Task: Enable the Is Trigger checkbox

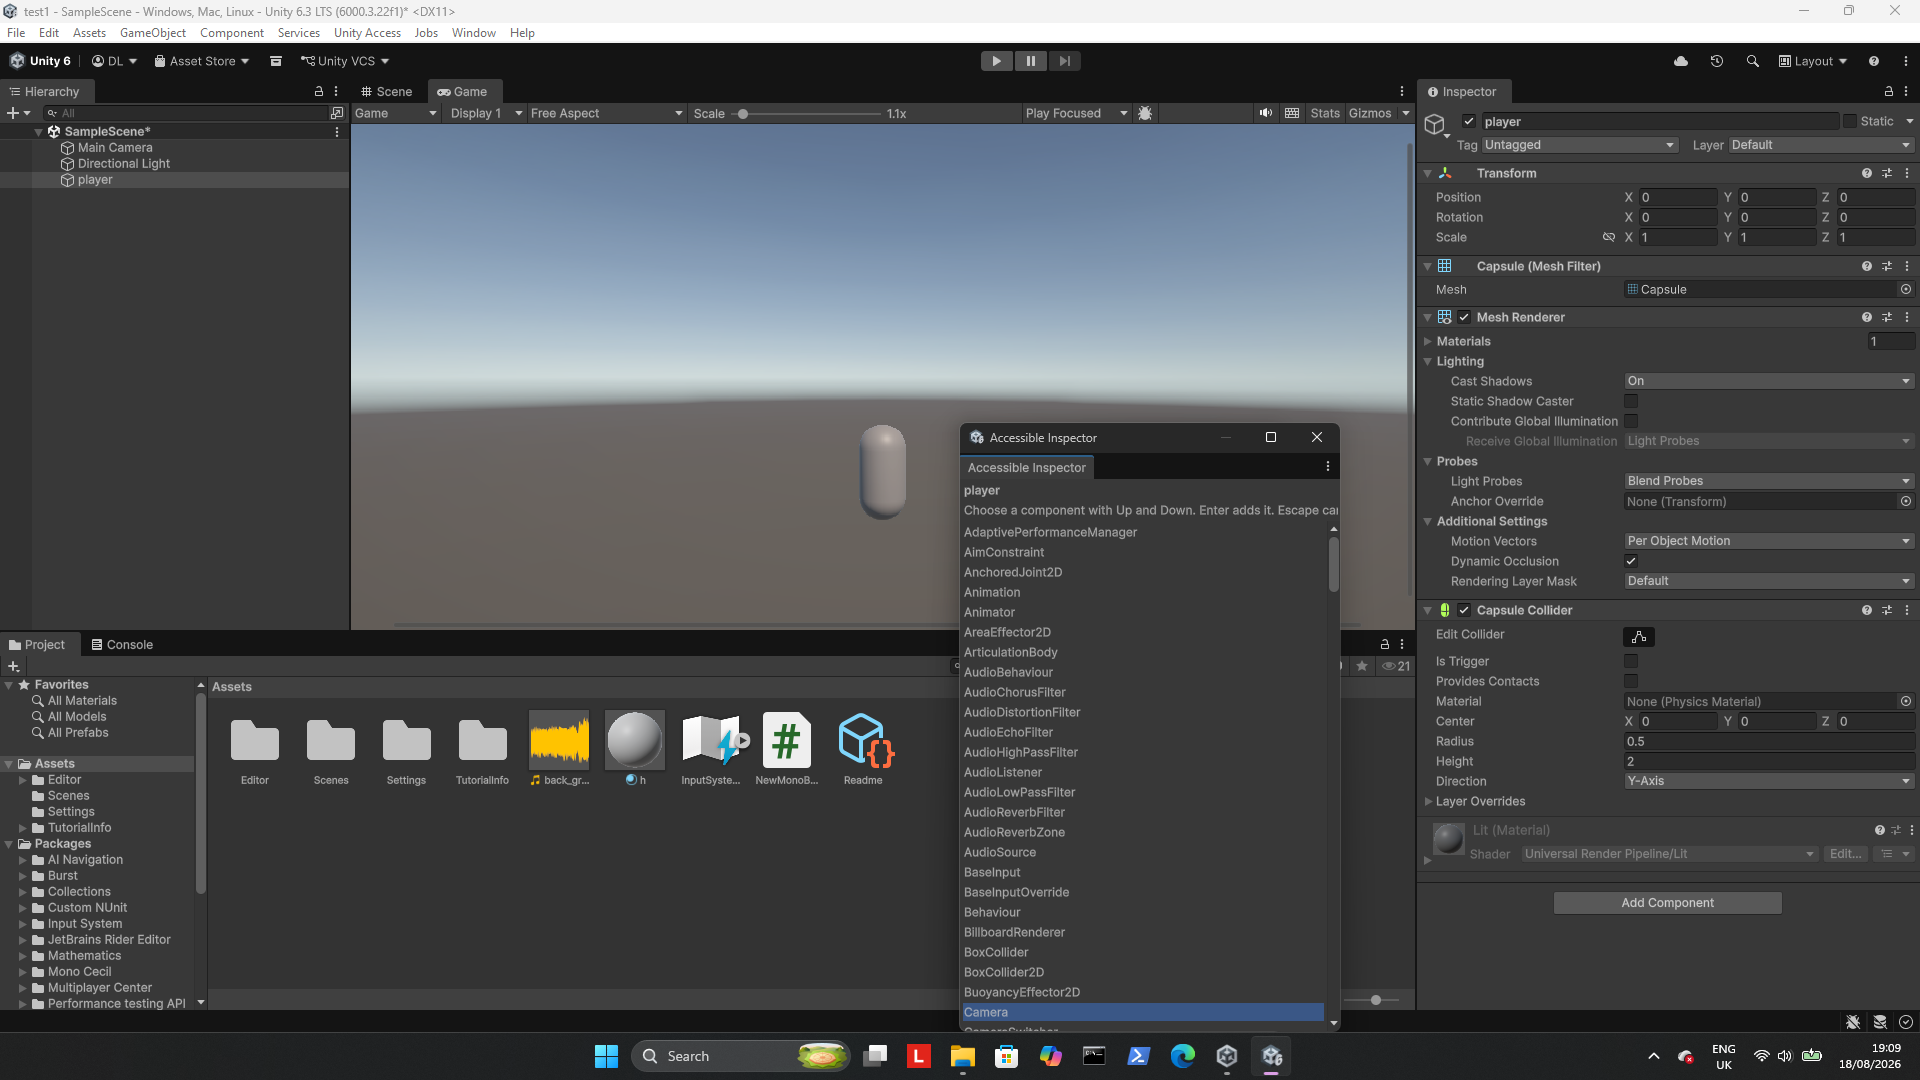Action: point(1631,661)
